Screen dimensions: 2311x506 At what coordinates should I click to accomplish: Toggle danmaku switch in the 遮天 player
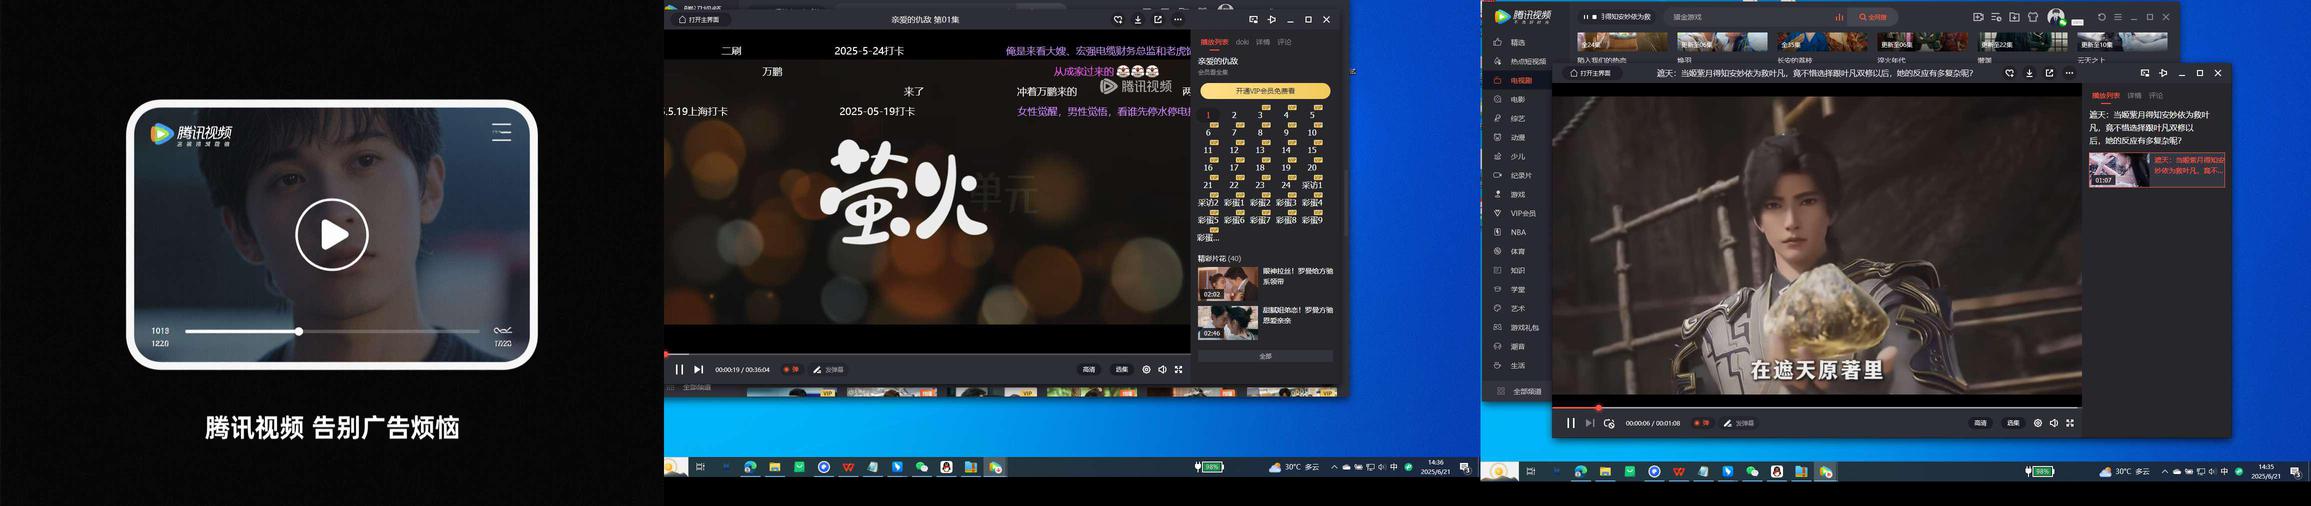(1701, 423)
